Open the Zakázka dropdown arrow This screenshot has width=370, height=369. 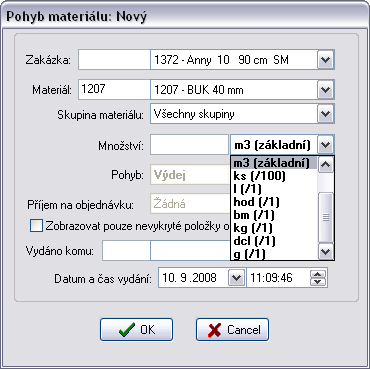coord(325,60)
